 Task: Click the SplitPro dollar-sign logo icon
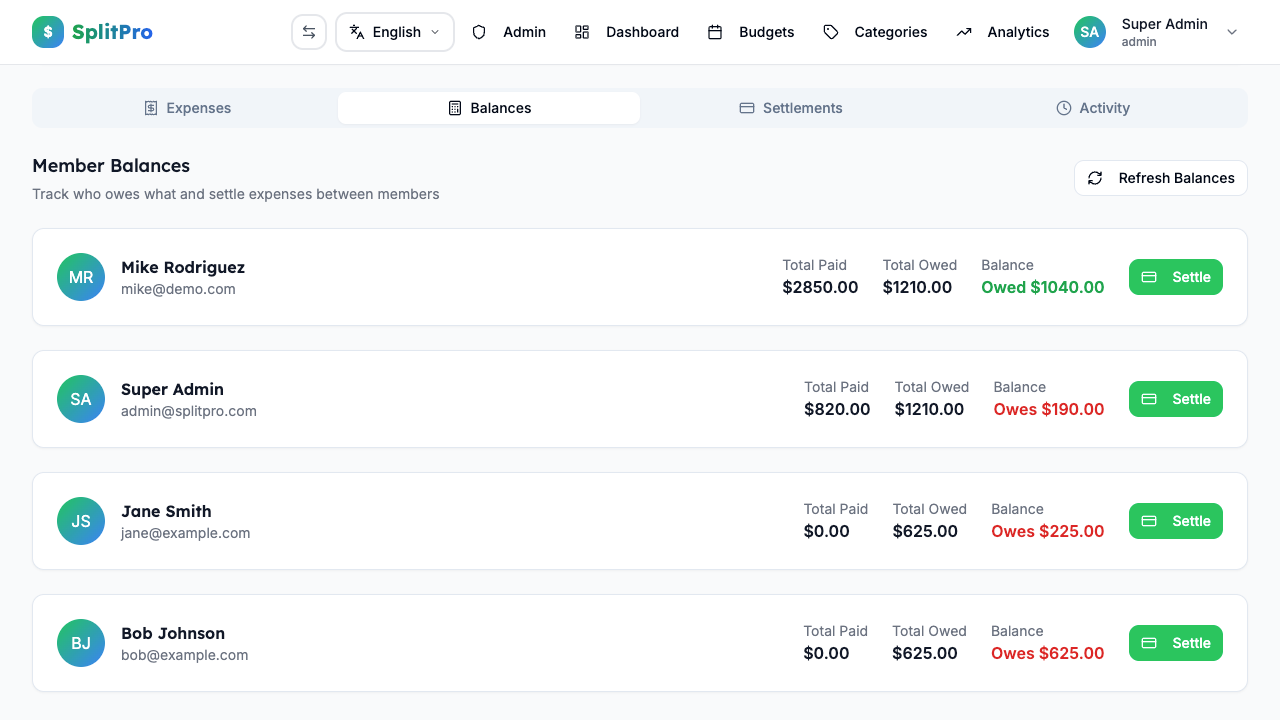pos(47,31)
